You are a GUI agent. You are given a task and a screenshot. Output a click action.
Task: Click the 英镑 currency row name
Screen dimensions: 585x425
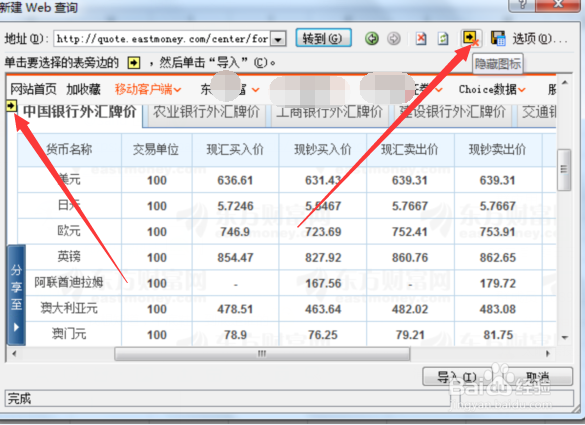(69, 257)
